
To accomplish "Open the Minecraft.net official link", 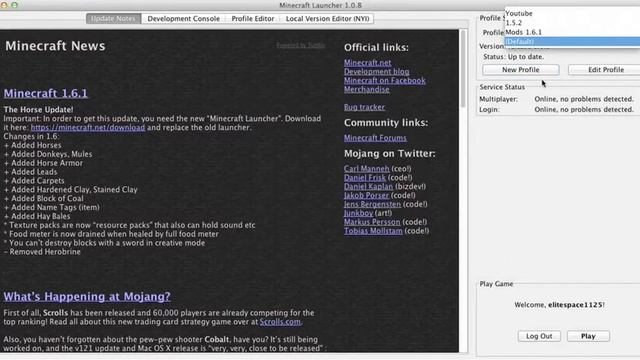I will pos(367,63).
